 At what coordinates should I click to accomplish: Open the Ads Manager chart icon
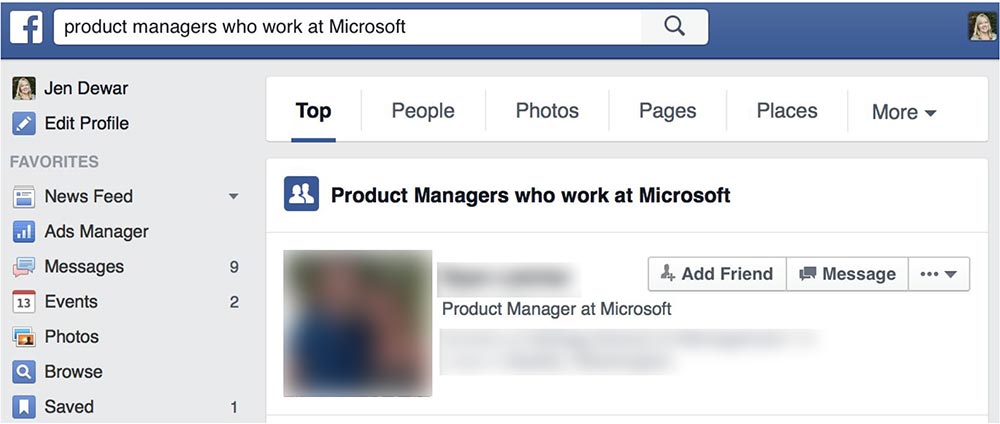tap(24, 231)
